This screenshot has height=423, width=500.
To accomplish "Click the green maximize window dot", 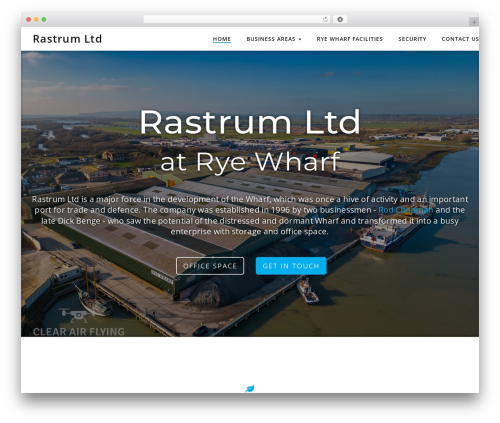I will point(44,20).
